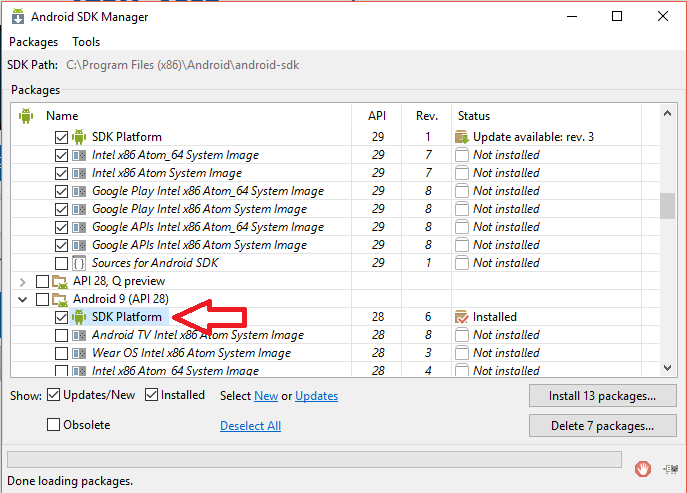Click the Android robot icon in Name header
This screenshot has width=687, height=493.
[x=26, y=116]
